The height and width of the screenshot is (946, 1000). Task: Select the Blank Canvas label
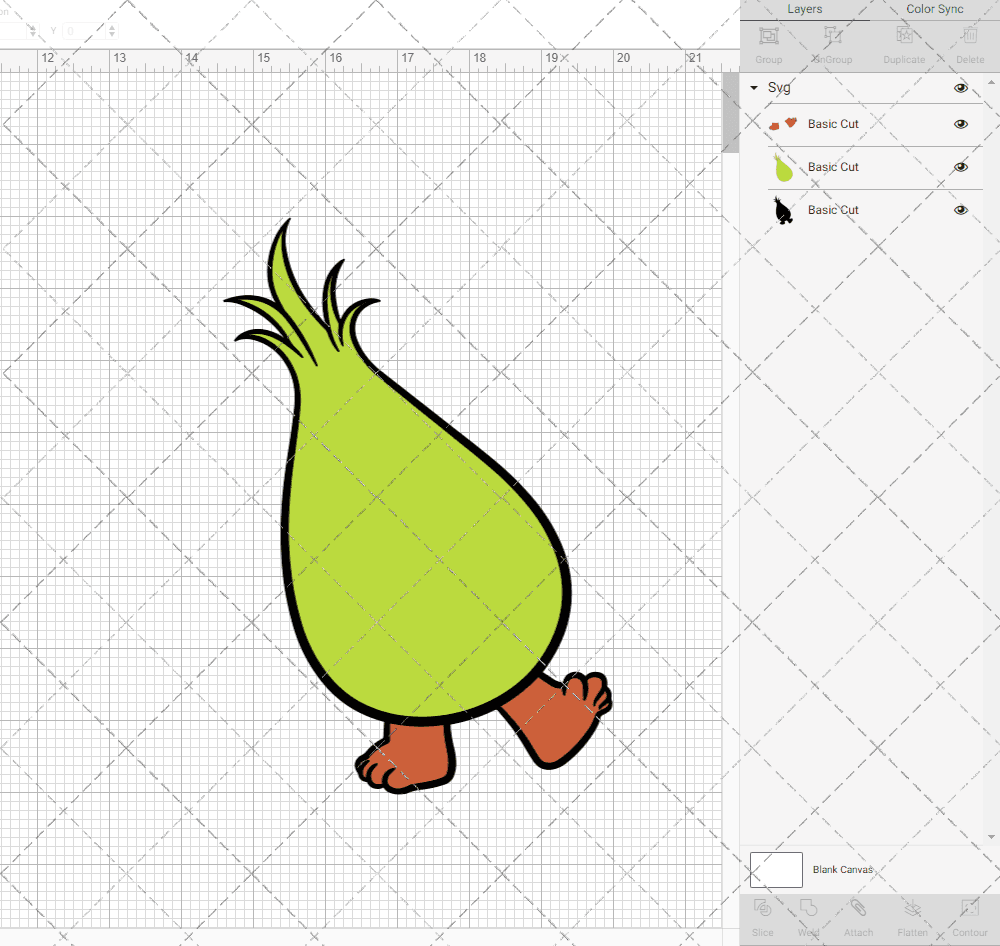coord(842,869)
